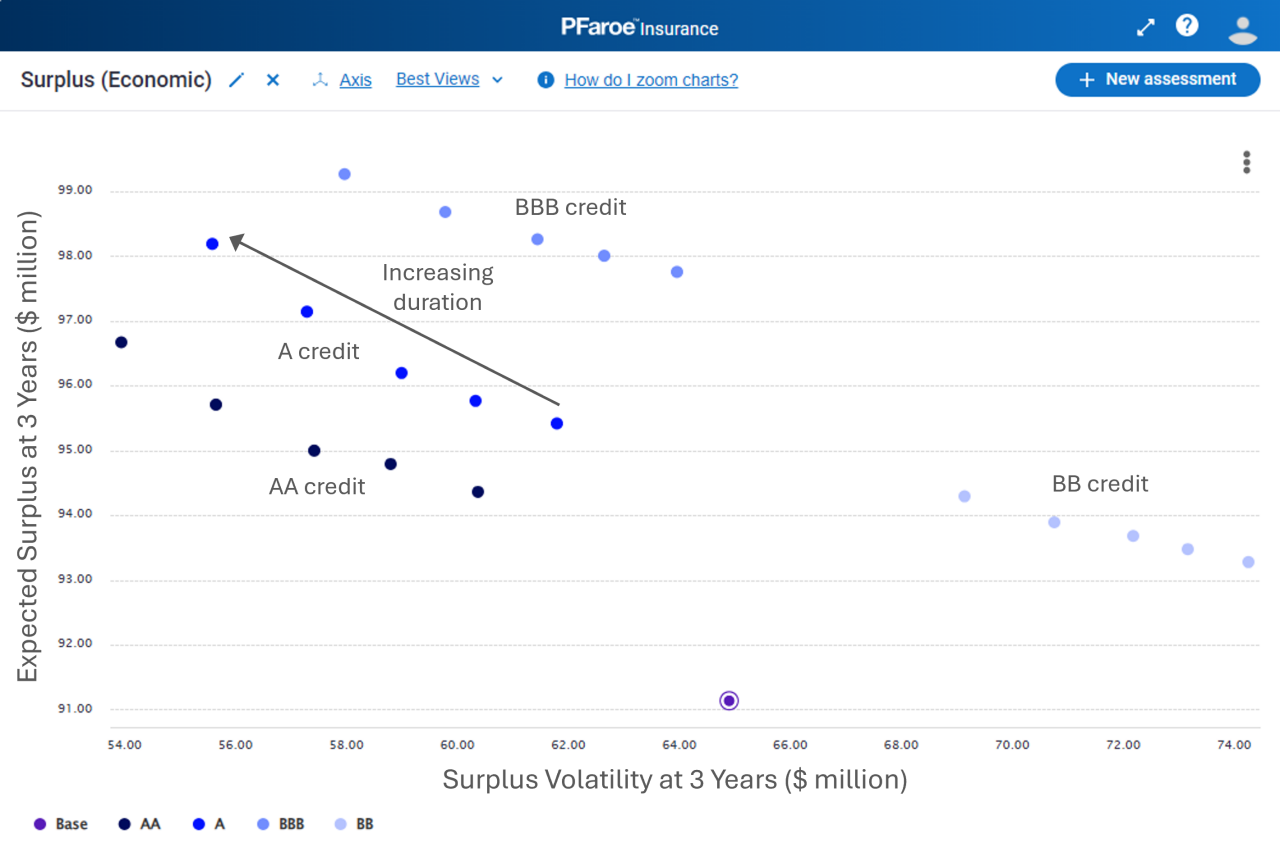Viewport: 1280px width, 861px height.
Task: Toggle the BBB series in the legend
Action: point(281,824)
